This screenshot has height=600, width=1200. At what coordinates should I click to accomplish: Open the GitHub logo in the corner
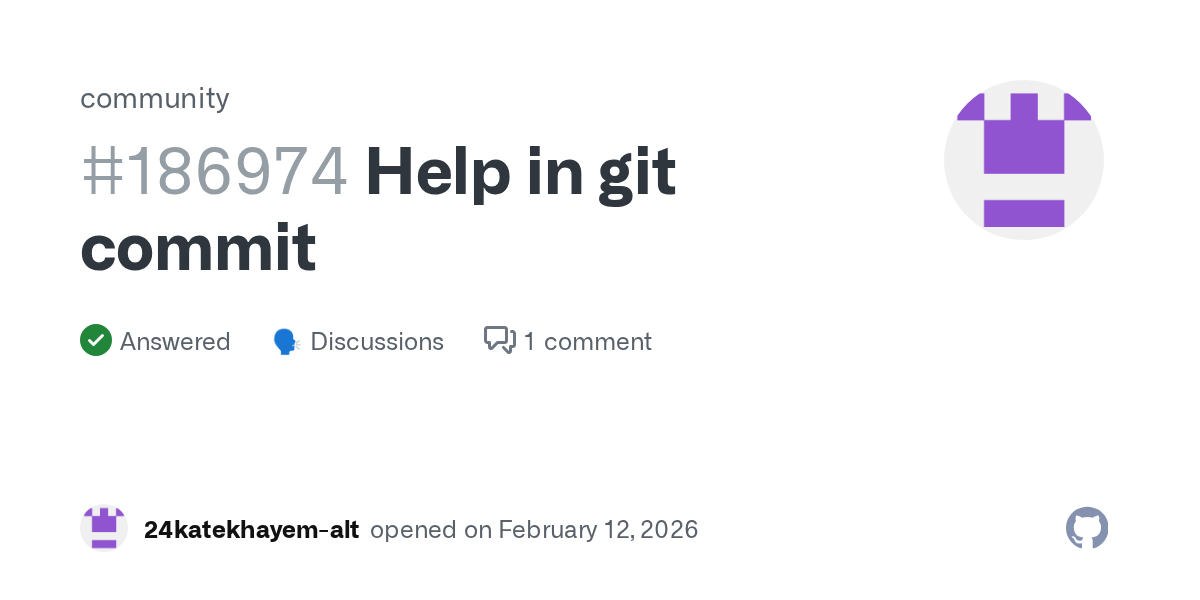pos(1087,528)
